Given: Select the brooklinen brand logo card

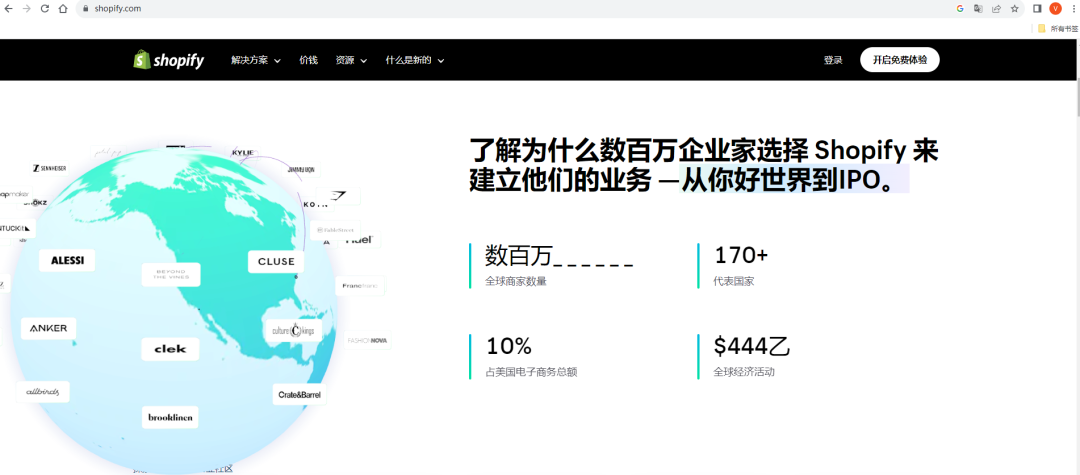Looking at the screenshot, I should coord(170,417).
